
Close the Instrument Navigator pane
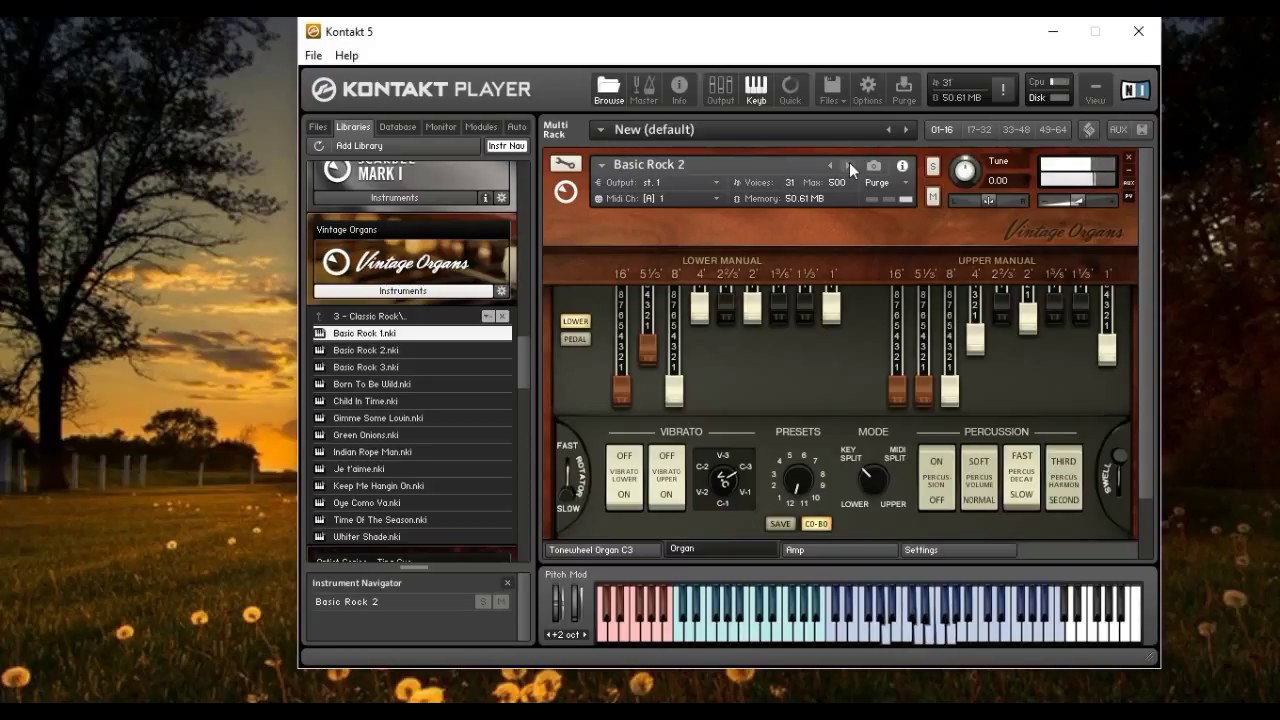tap(507, 583)
